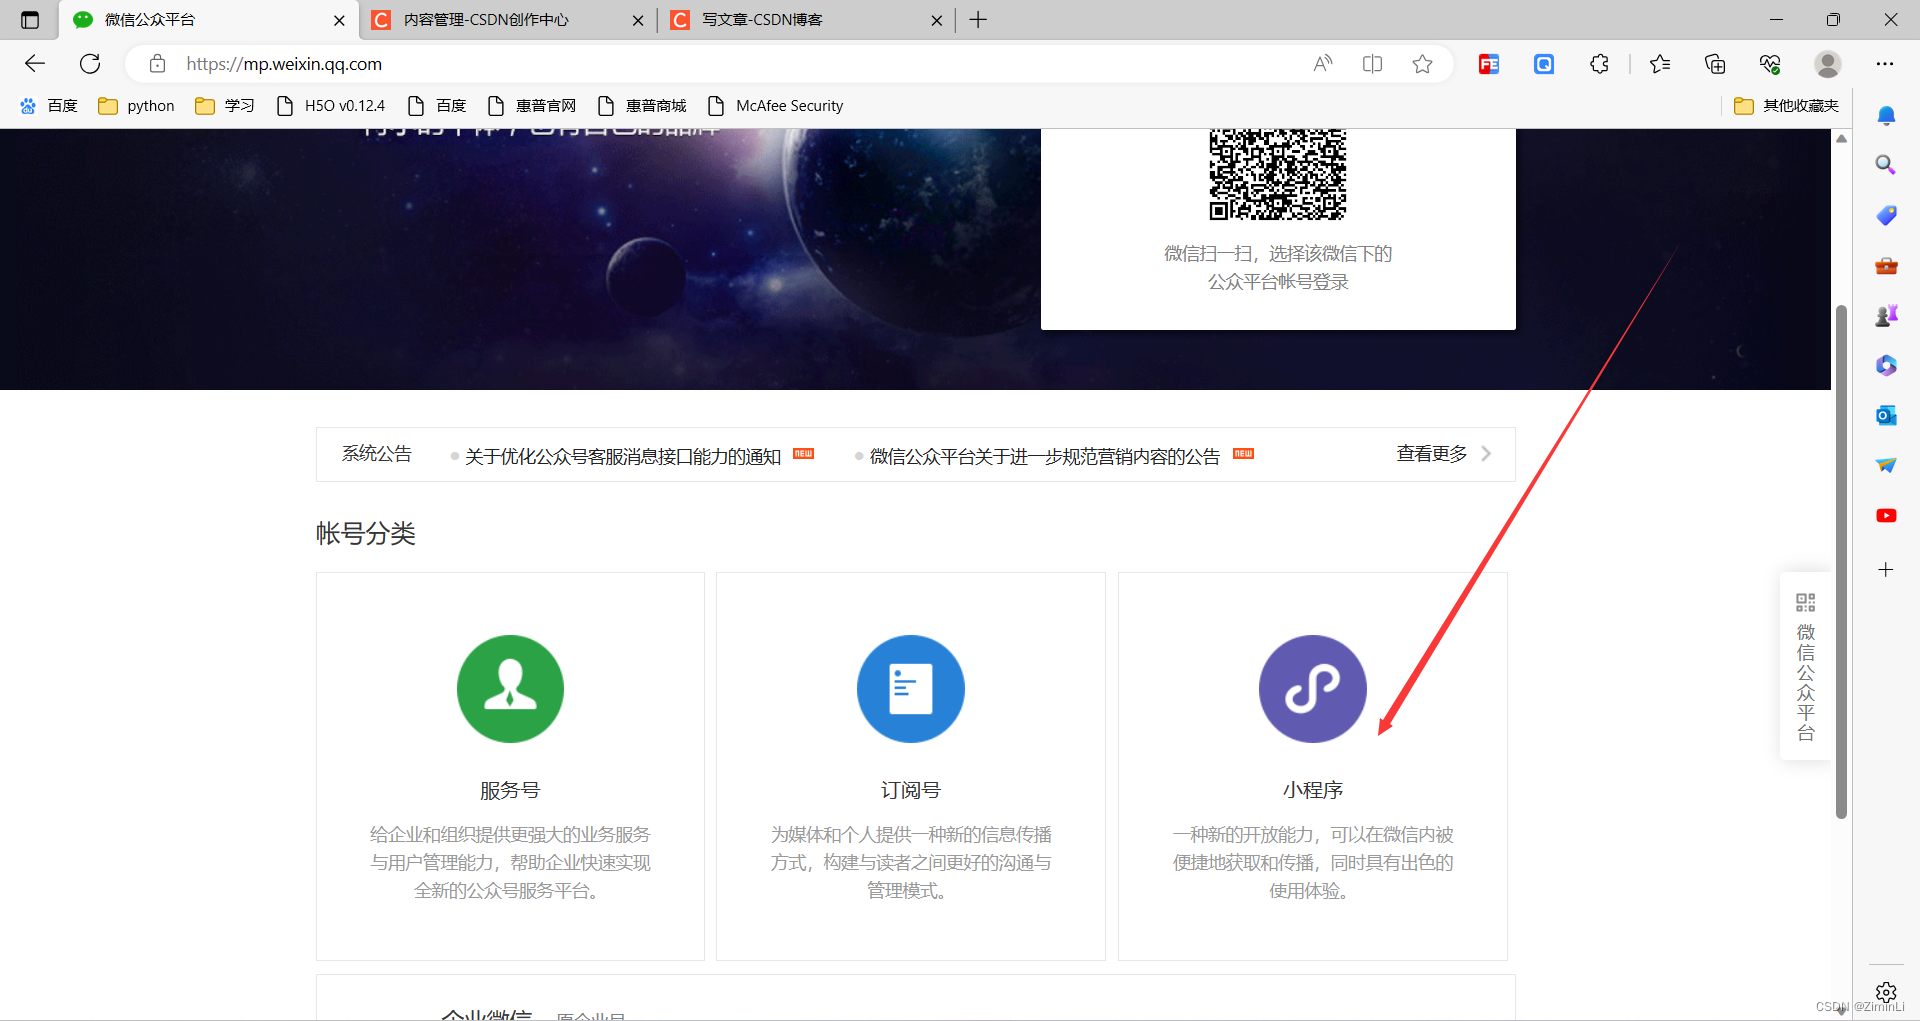This screenshot has height=1021, width=1920.
Task: Reload the page with refresh icon
Action: tap(90, 64)
